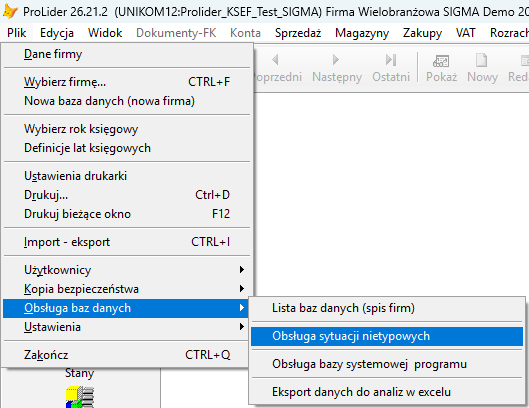Go to previous record via Poprzedni arrow

coord(275,60)
